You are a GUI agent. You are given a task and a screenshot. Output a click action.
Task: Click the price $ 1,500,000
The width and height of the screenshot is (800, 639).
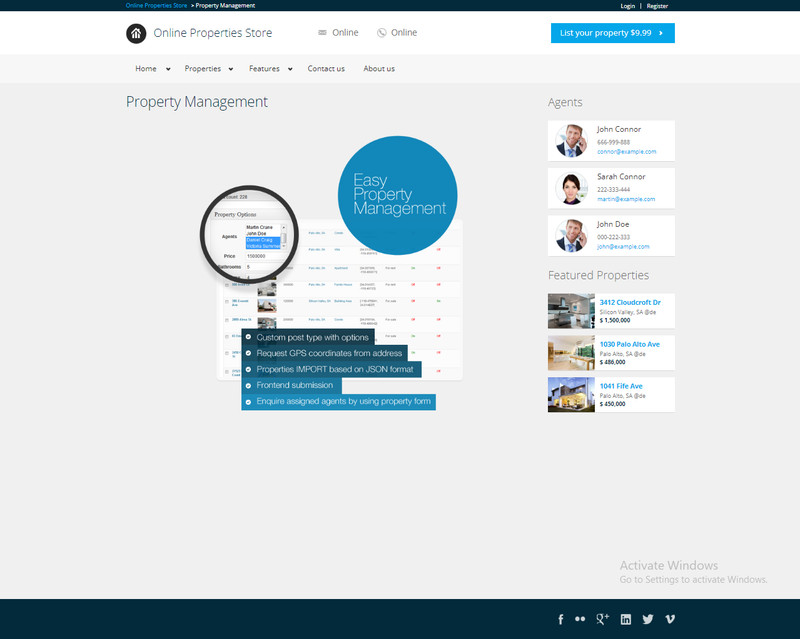[615, 320]
